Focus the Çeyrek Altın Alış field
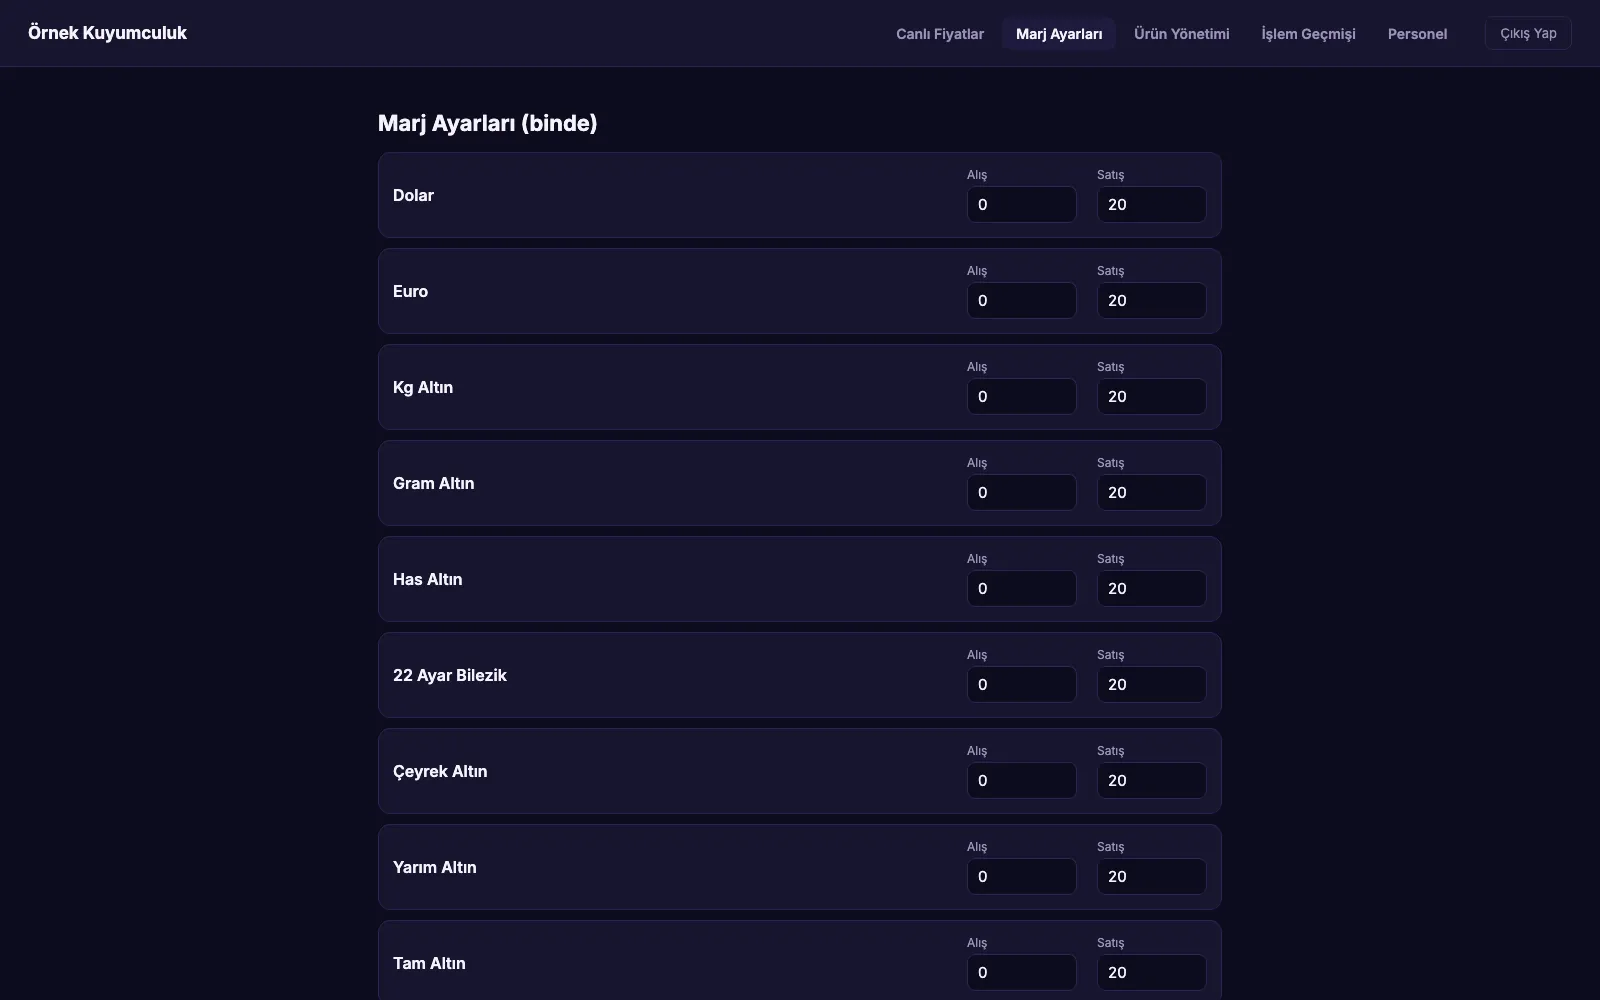The image size is (1600, 1000). [1021, 780]
